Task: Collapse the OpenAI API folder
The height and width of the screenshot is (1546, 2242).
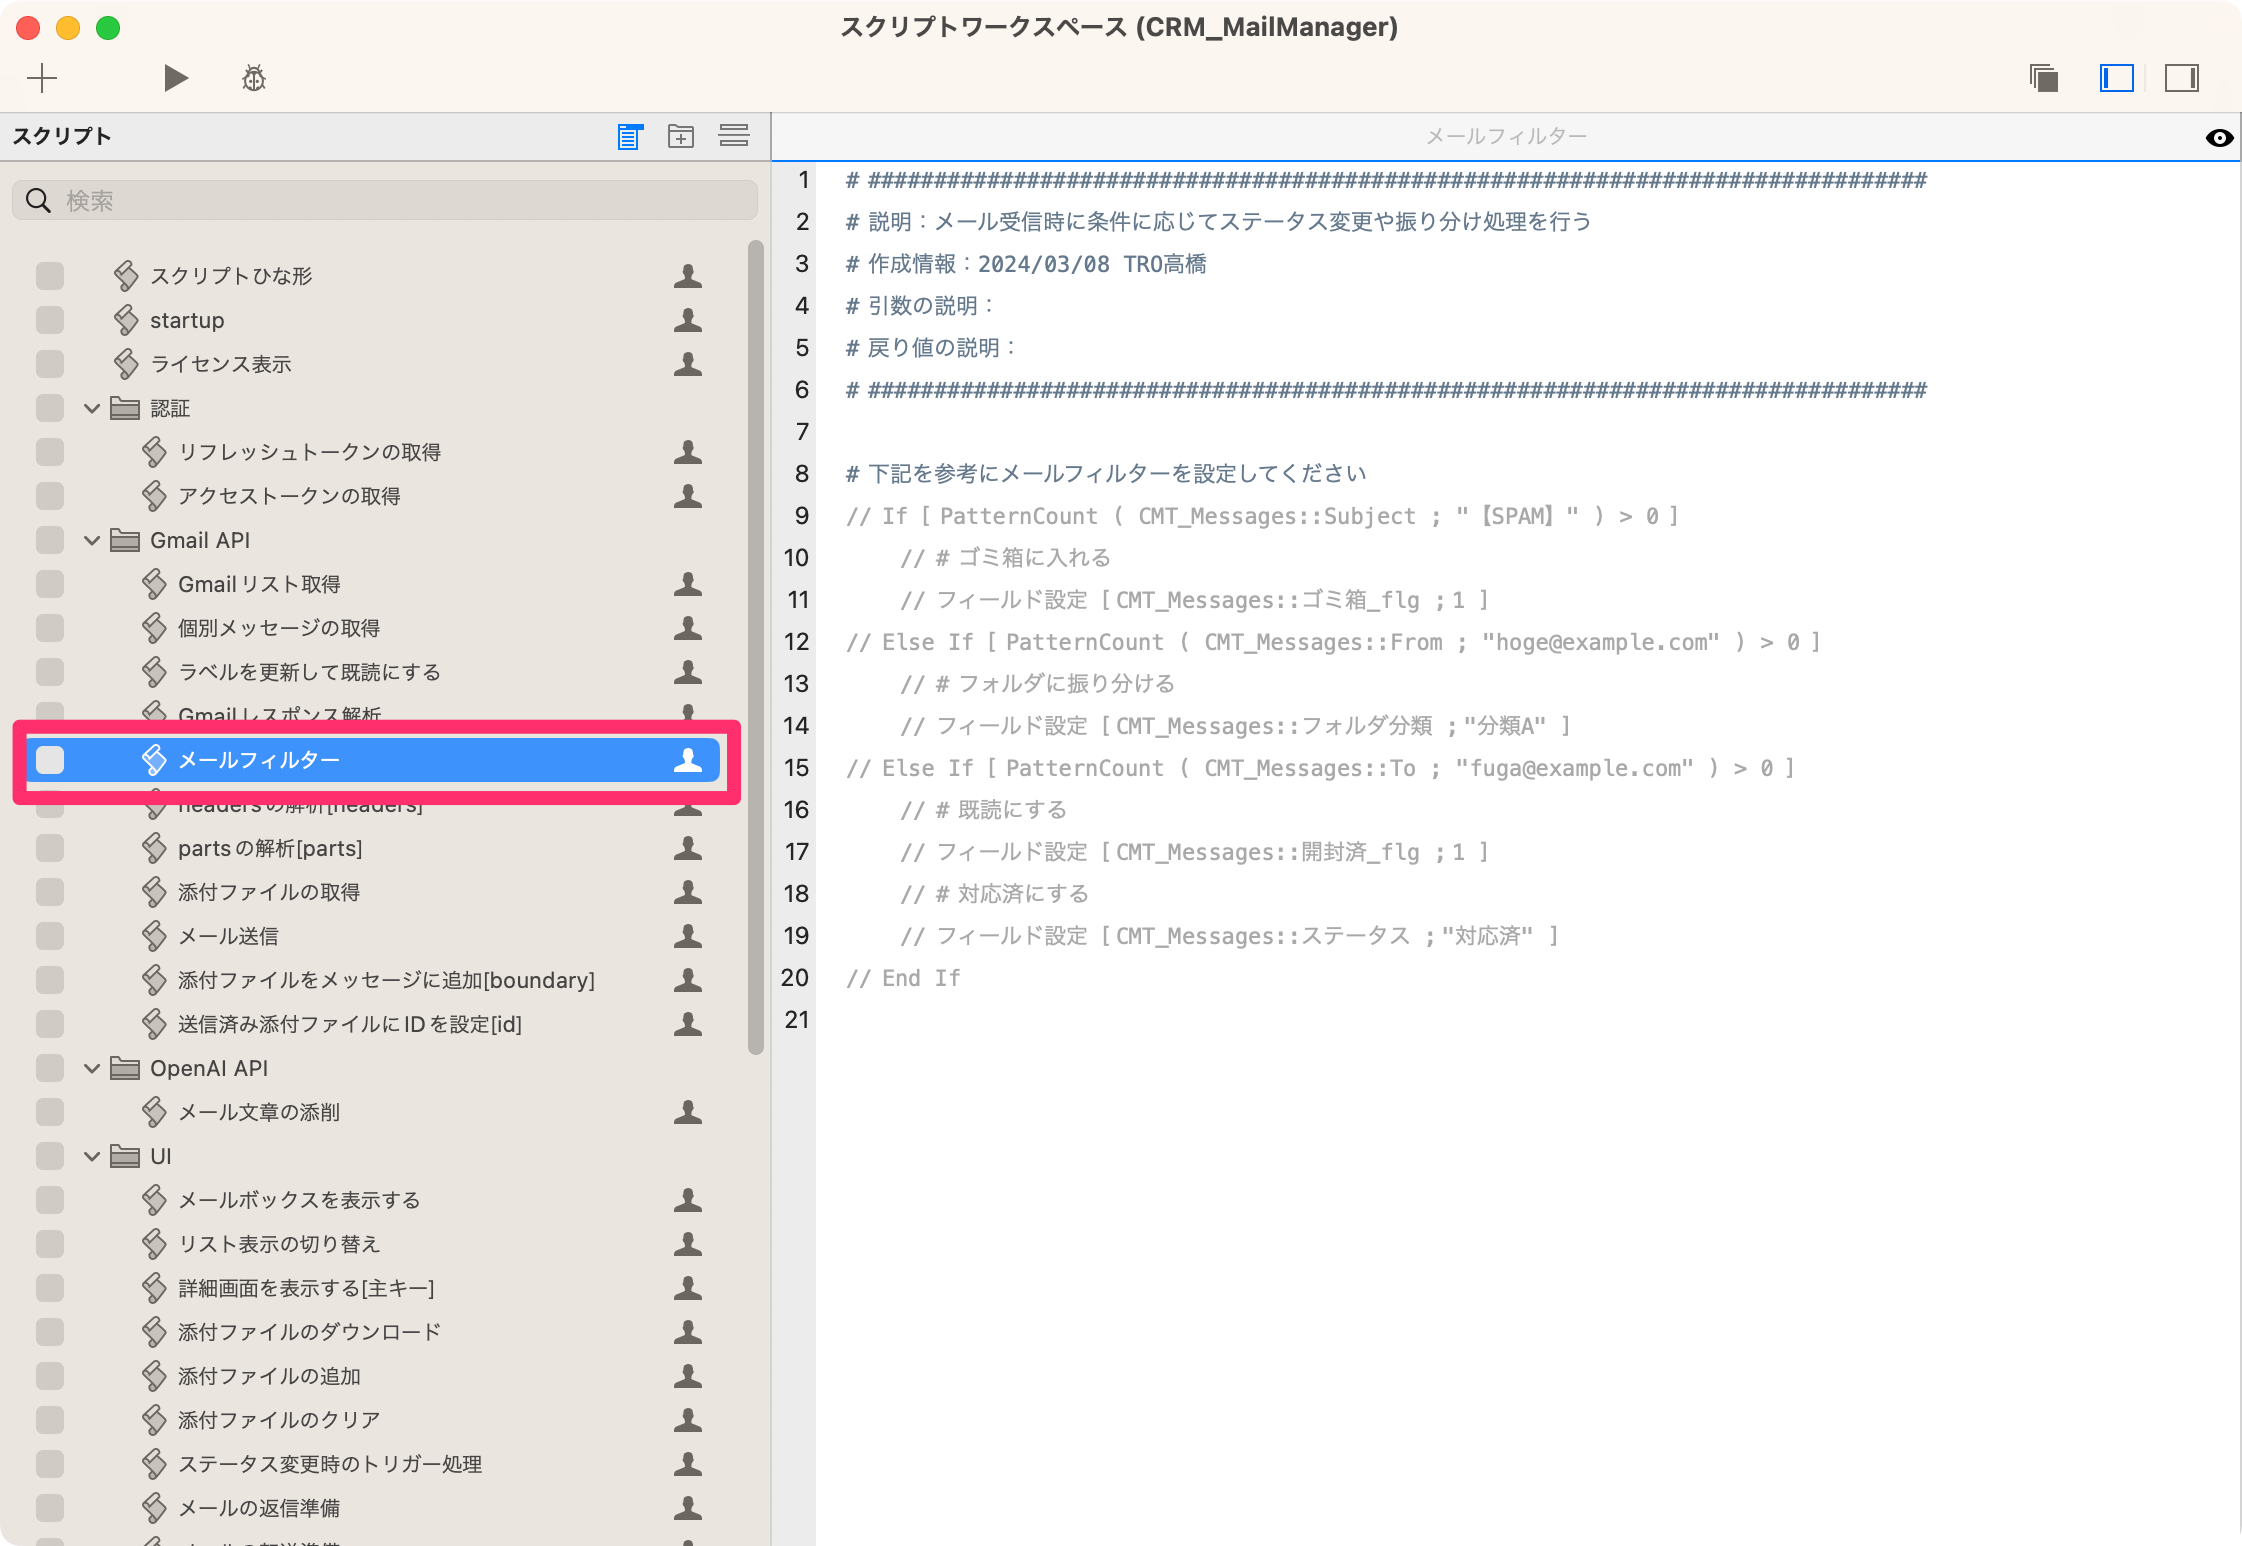Action: [92, 1068]
